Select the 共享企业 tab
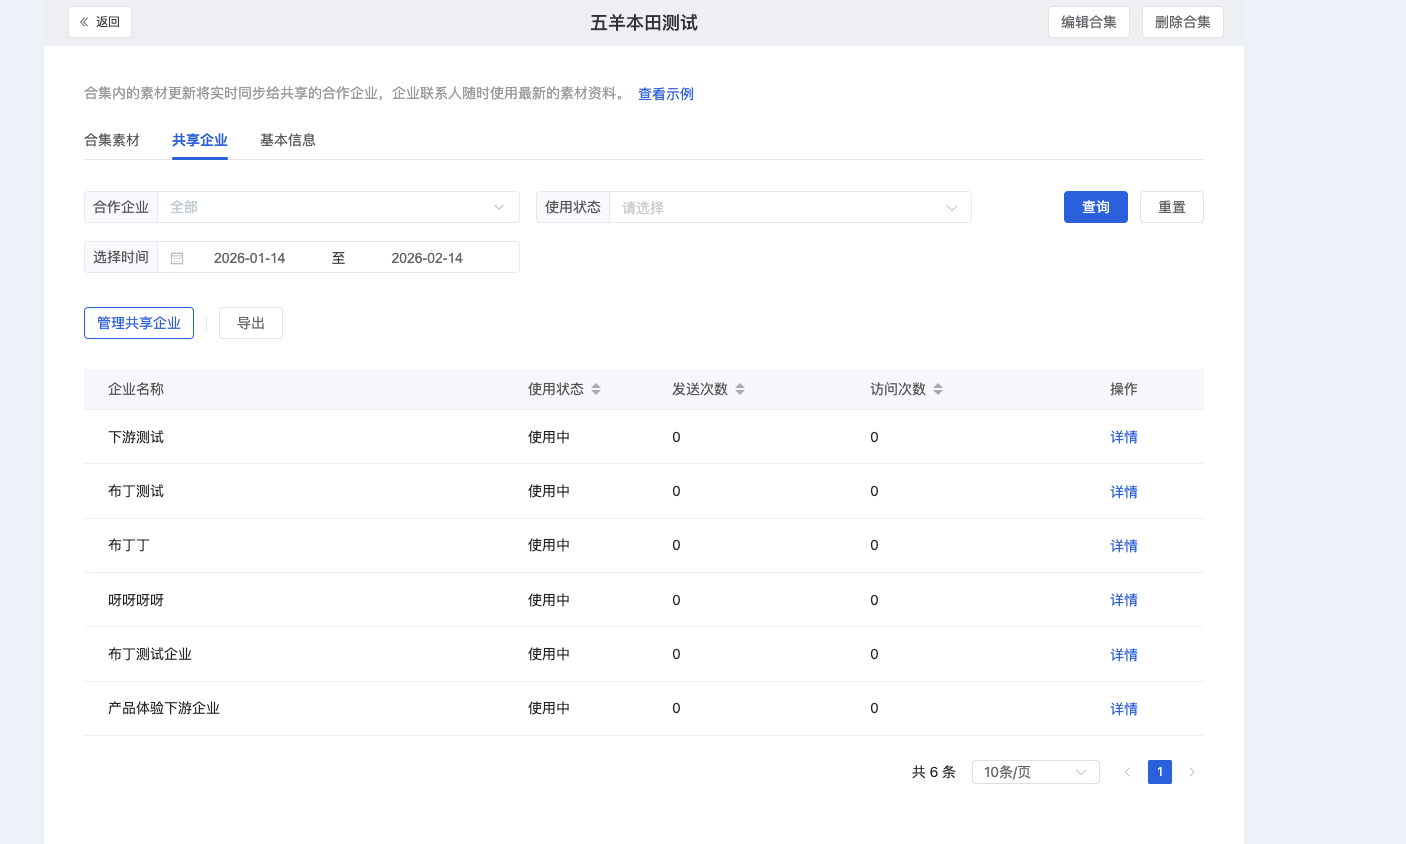Screen dimensions: 1406x844 point(200,140)
